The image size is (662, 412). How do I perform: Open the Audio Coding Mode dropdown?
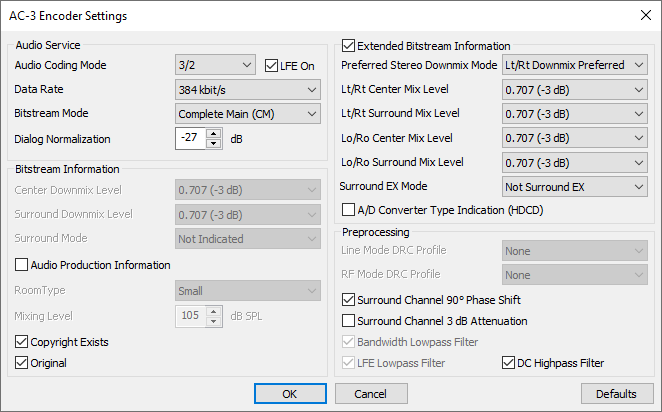[x=215, y=65]
